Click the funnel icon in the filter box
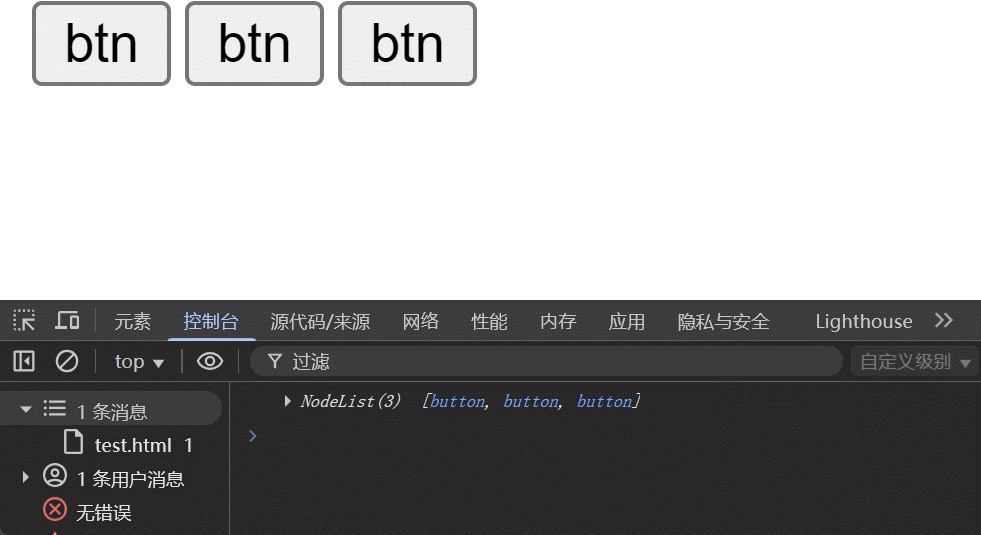Screen dimensions: 981x535 click(275, 361)
